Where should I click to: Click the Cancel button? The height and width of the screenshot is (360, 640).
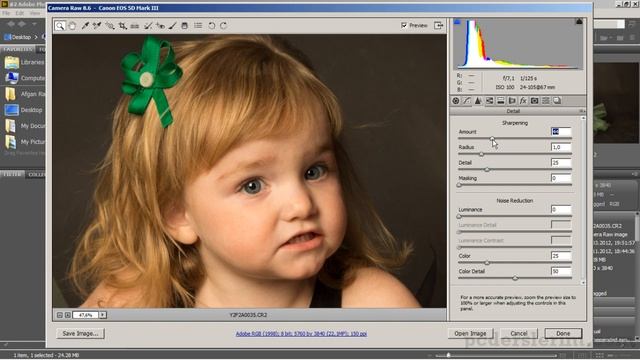click(x=519, y=333)
